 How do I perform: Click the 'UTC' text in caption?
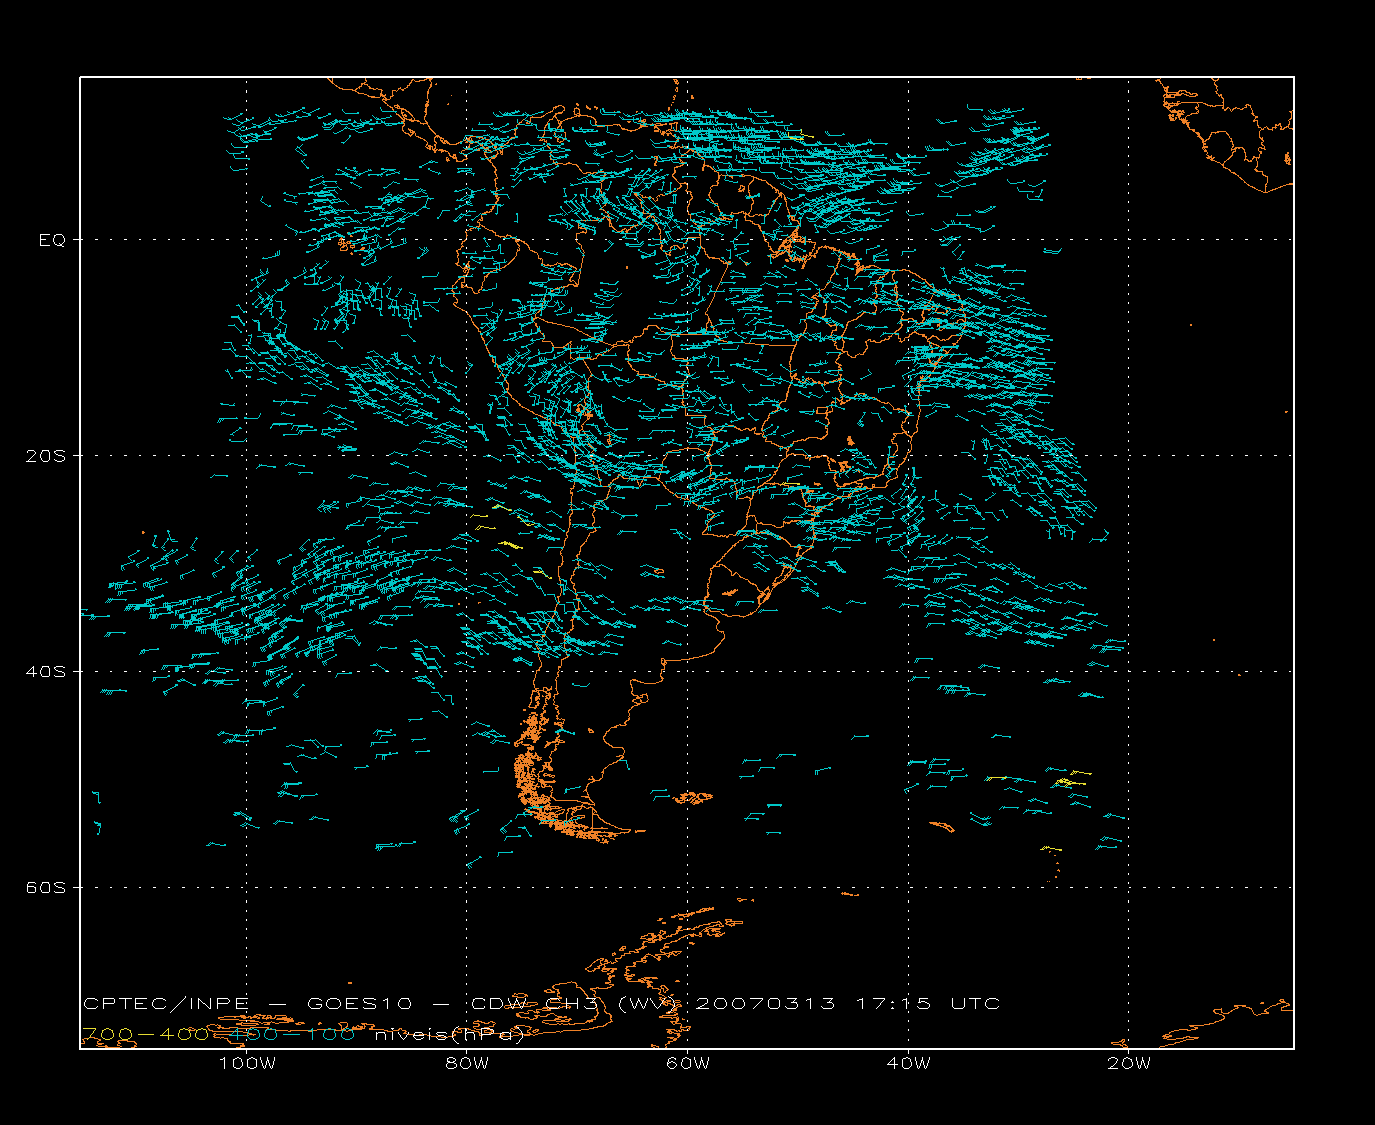pos(975,1003)
